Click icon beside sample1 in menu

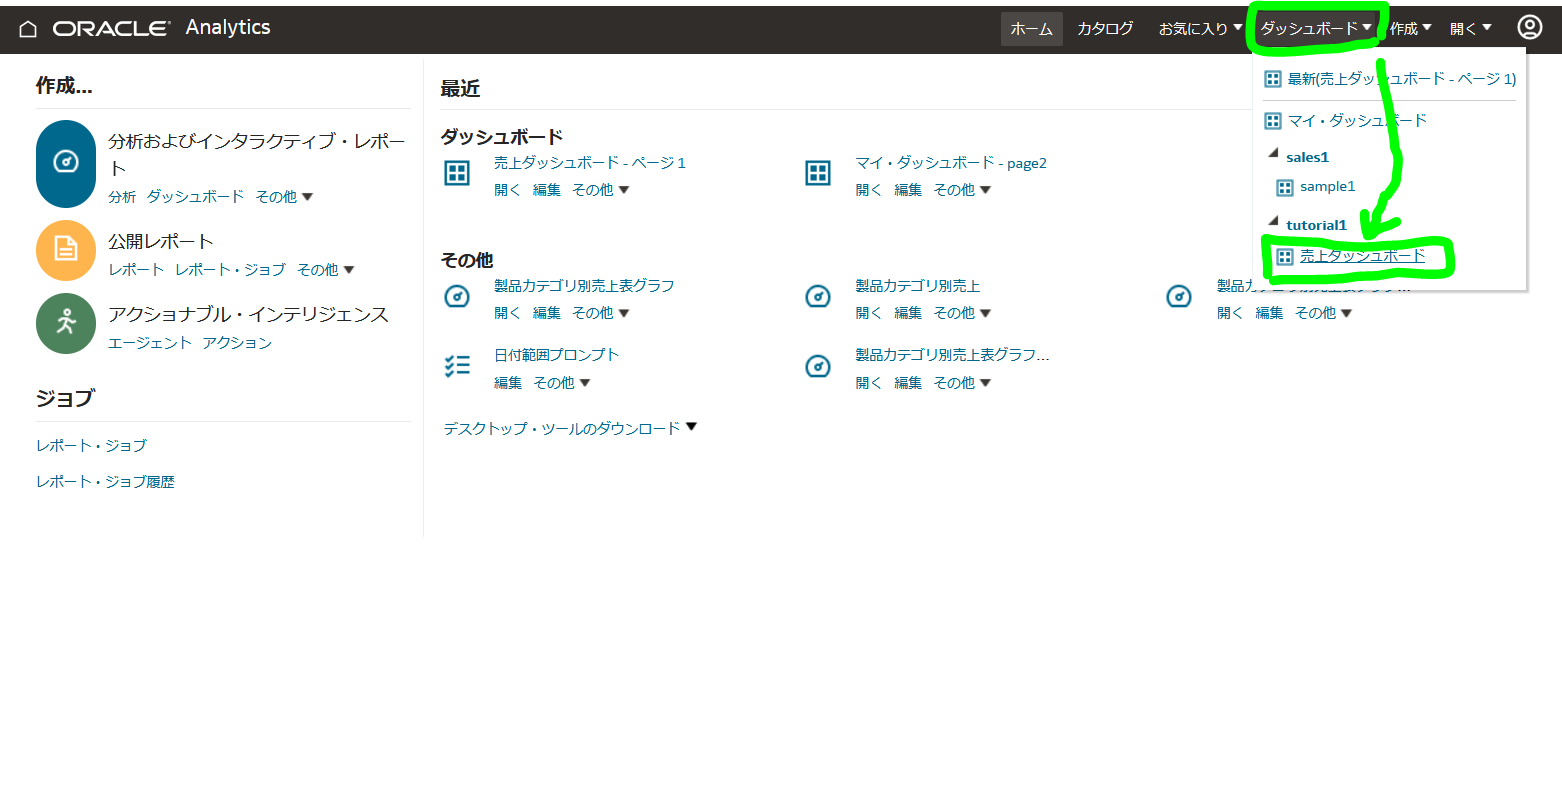[1285, 188]
